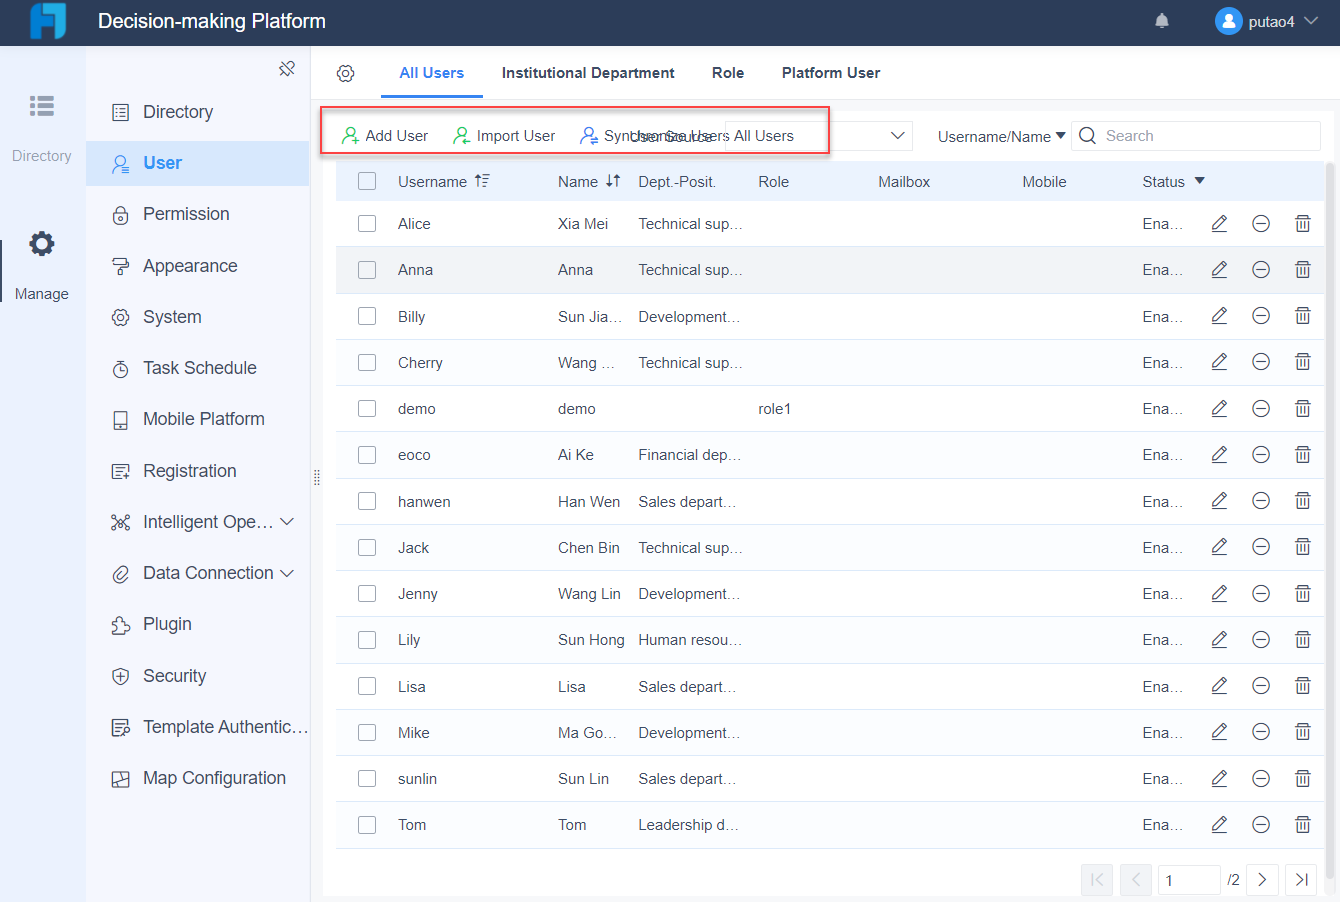The image size is (1340, 902).
Task: Click the next page arrow in pagination
Action: 1262,880
